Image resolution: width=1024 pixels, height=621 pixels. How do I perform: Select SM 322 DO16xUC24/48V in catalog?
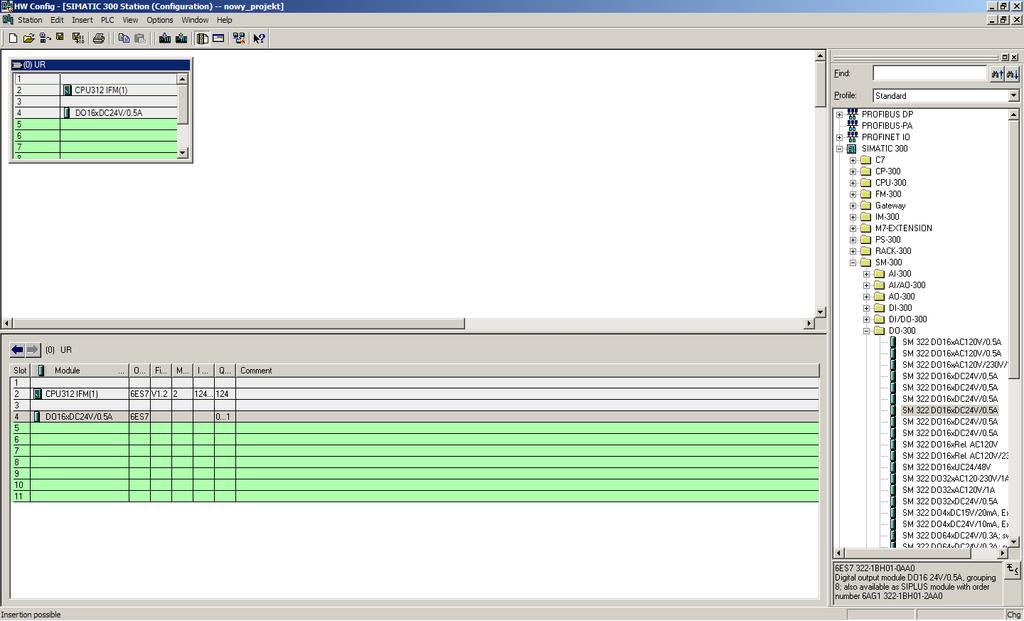(946, 468)
